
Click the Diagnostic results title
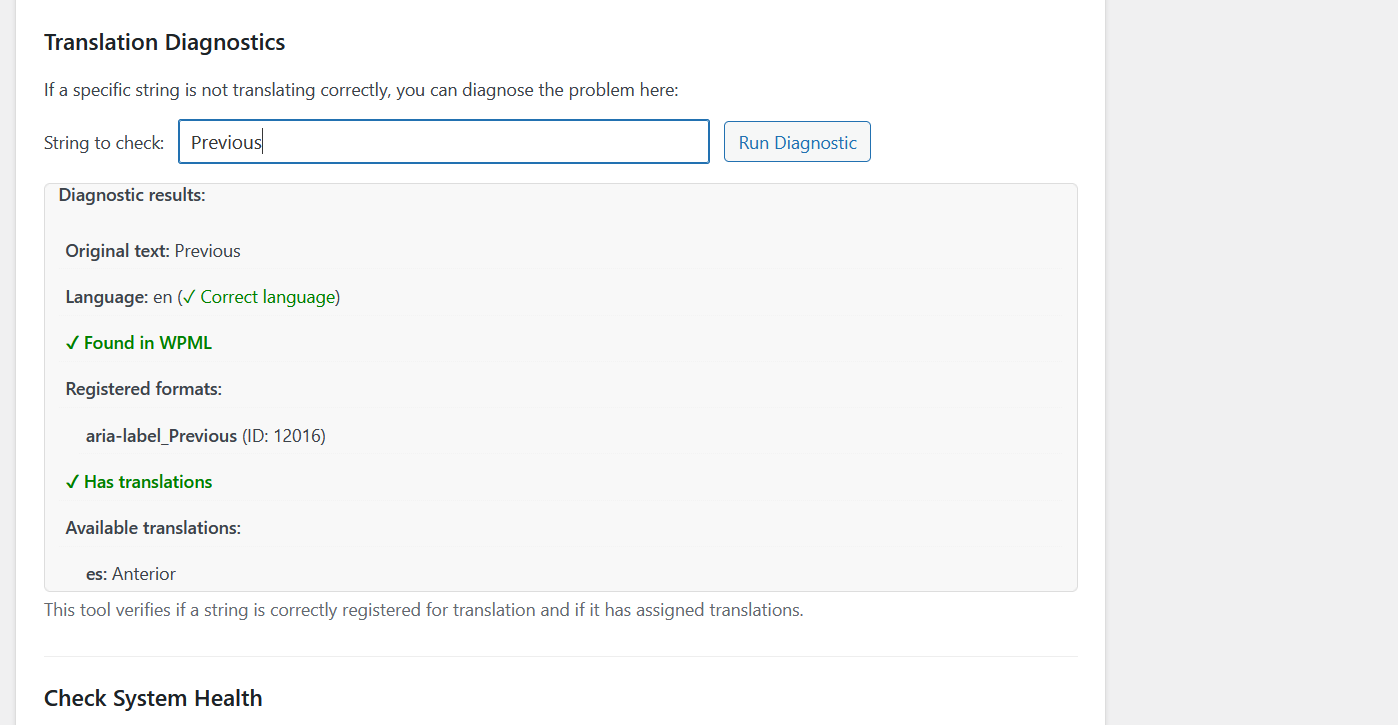[132, 195]
